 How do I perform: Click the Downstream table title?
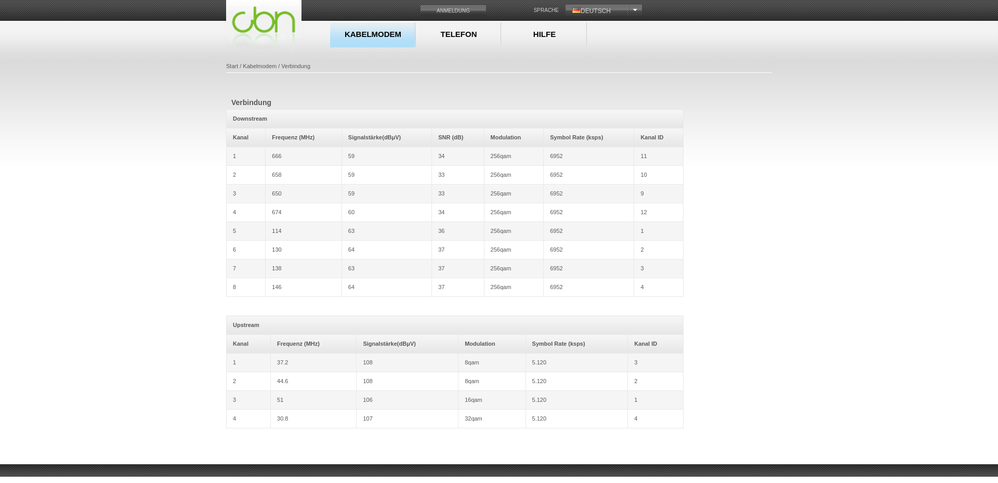point(250,119)
